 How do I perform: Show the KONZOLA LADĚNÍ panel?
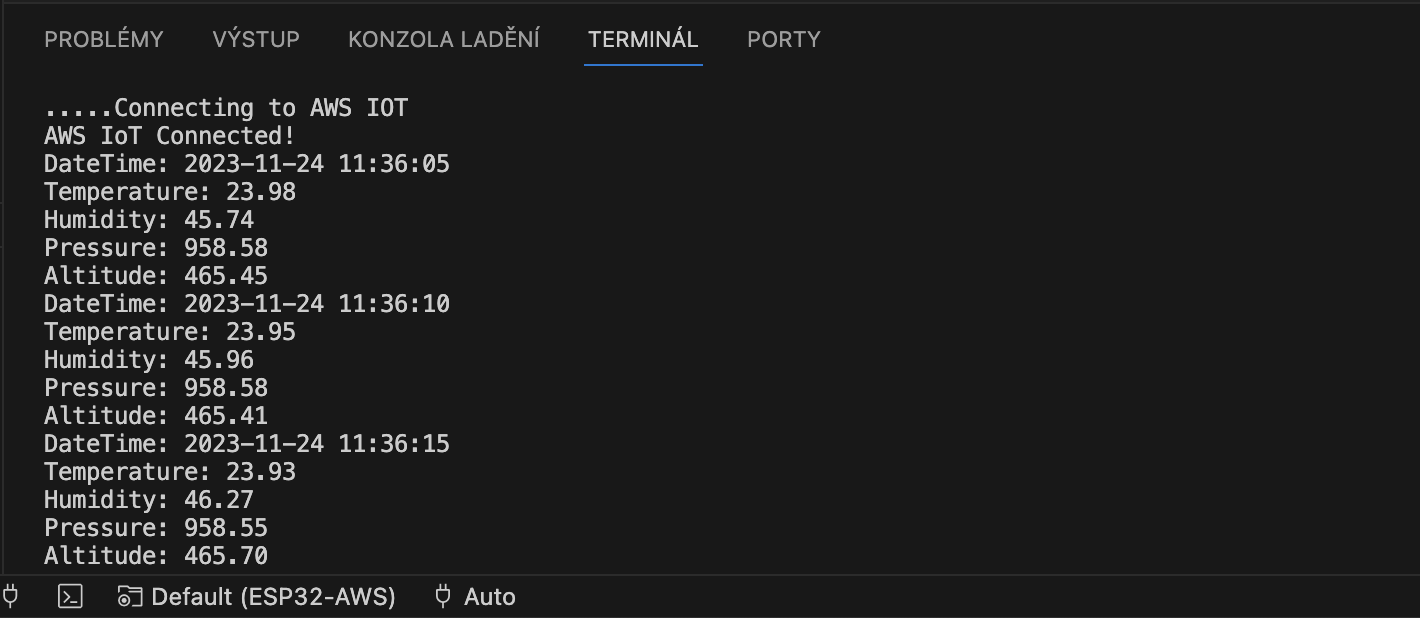444,40
